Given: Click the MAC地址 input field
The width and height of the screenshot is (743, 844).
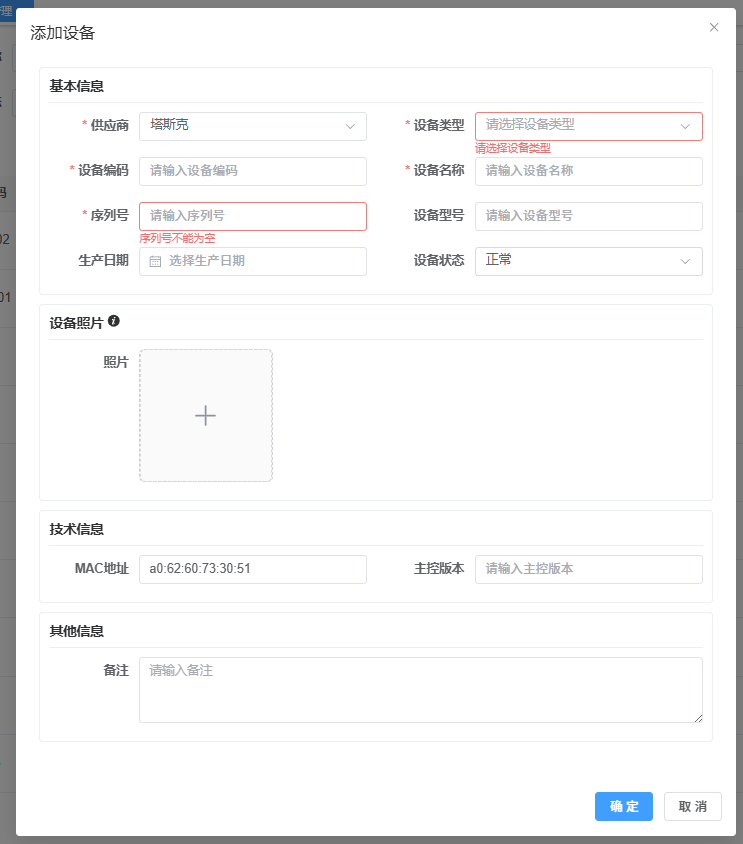Looking at the screenshot, I should point(252,569).
